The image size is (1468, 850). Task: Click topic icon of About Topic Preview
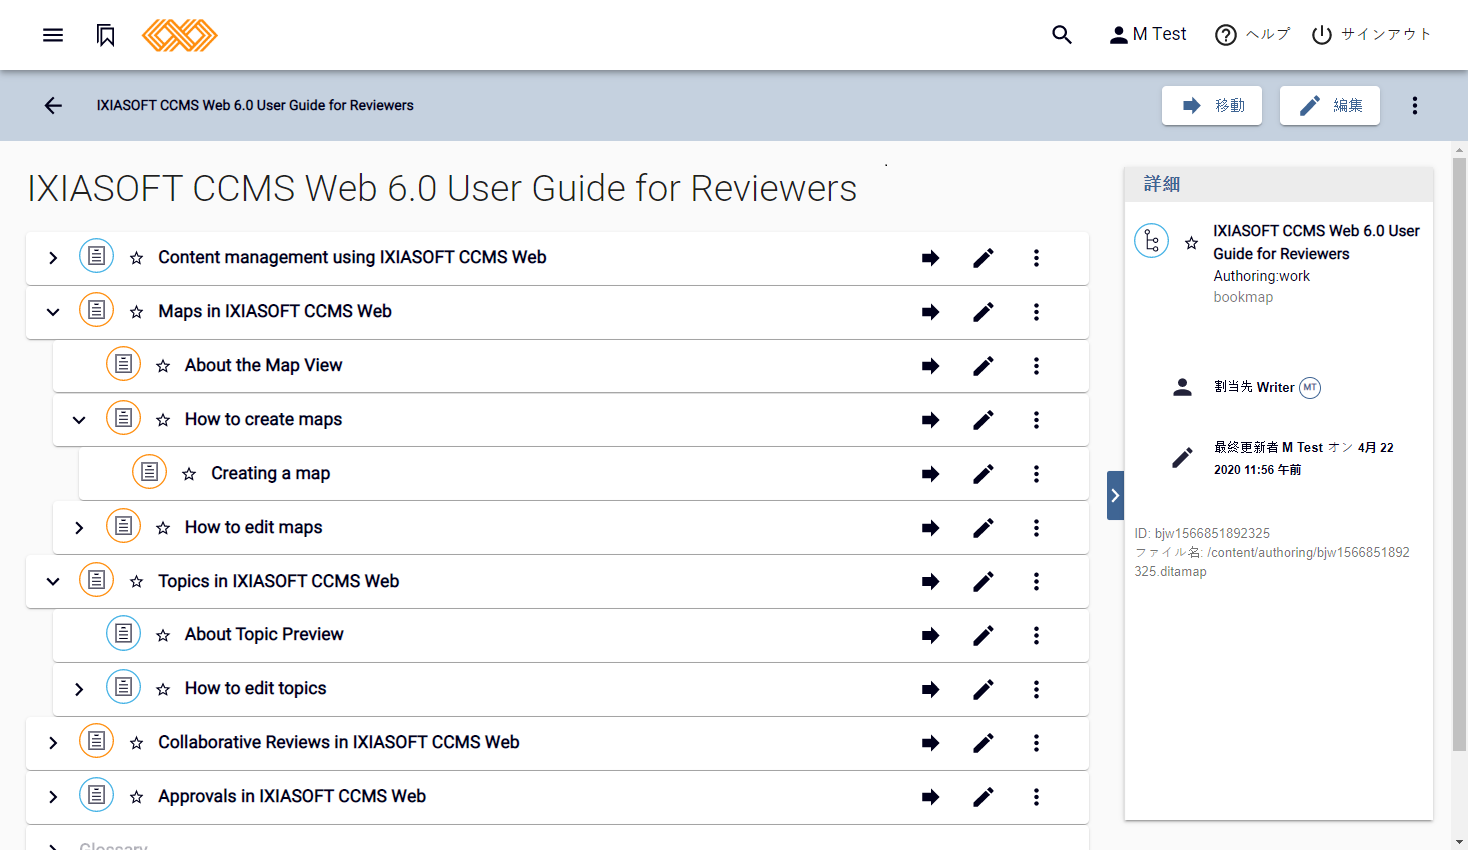click(x=123, y=633)
